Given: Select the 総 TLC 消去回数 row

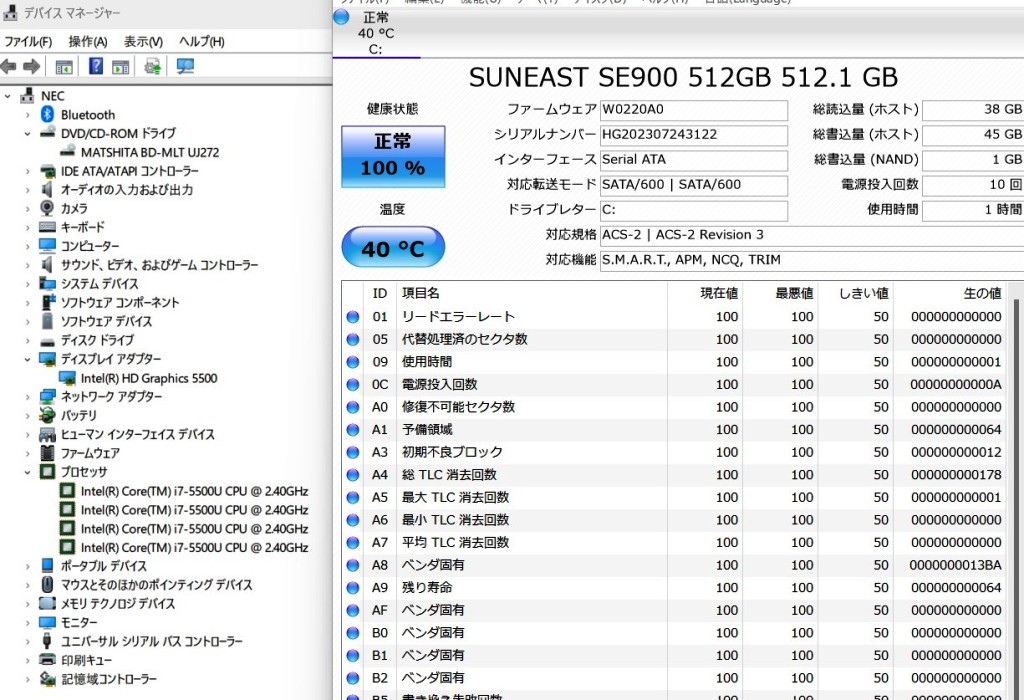Looking at the screenshot, I should coord(673,475).
